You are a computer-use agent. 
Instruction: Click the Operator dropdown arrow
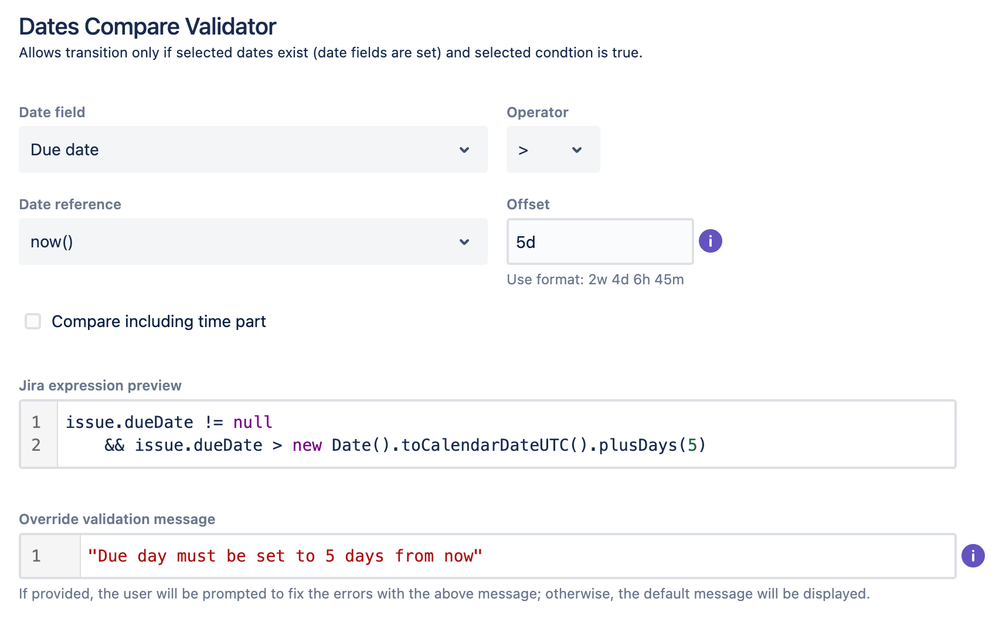point(578,149)
